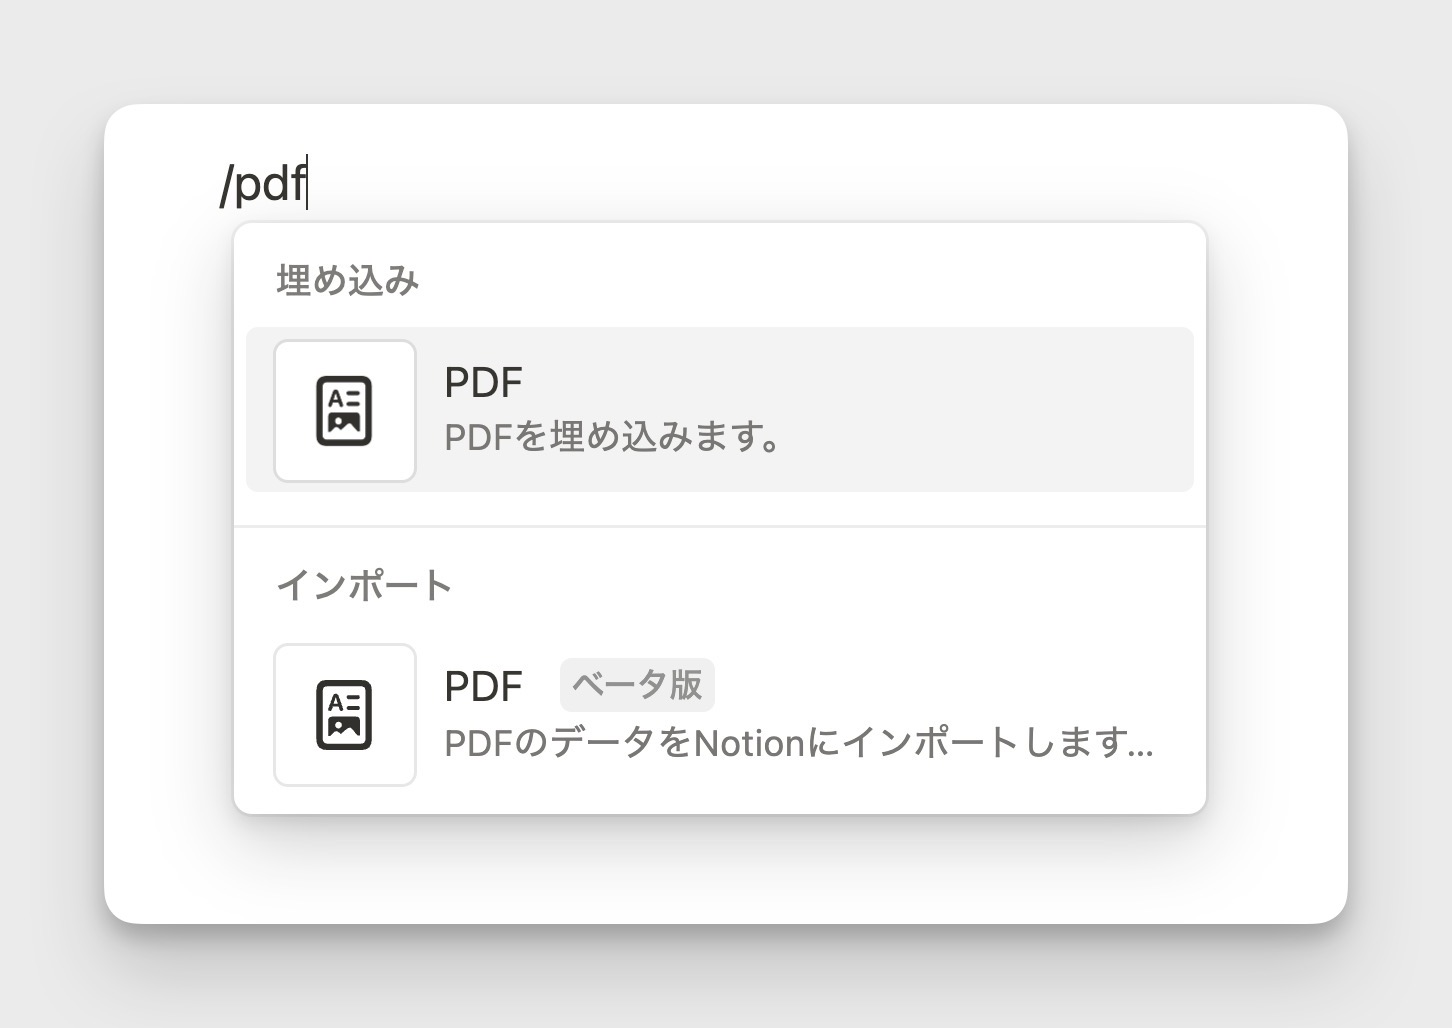
Task: Click the PDFのデータをNotionにインポートします description
Action: (799, 743)
